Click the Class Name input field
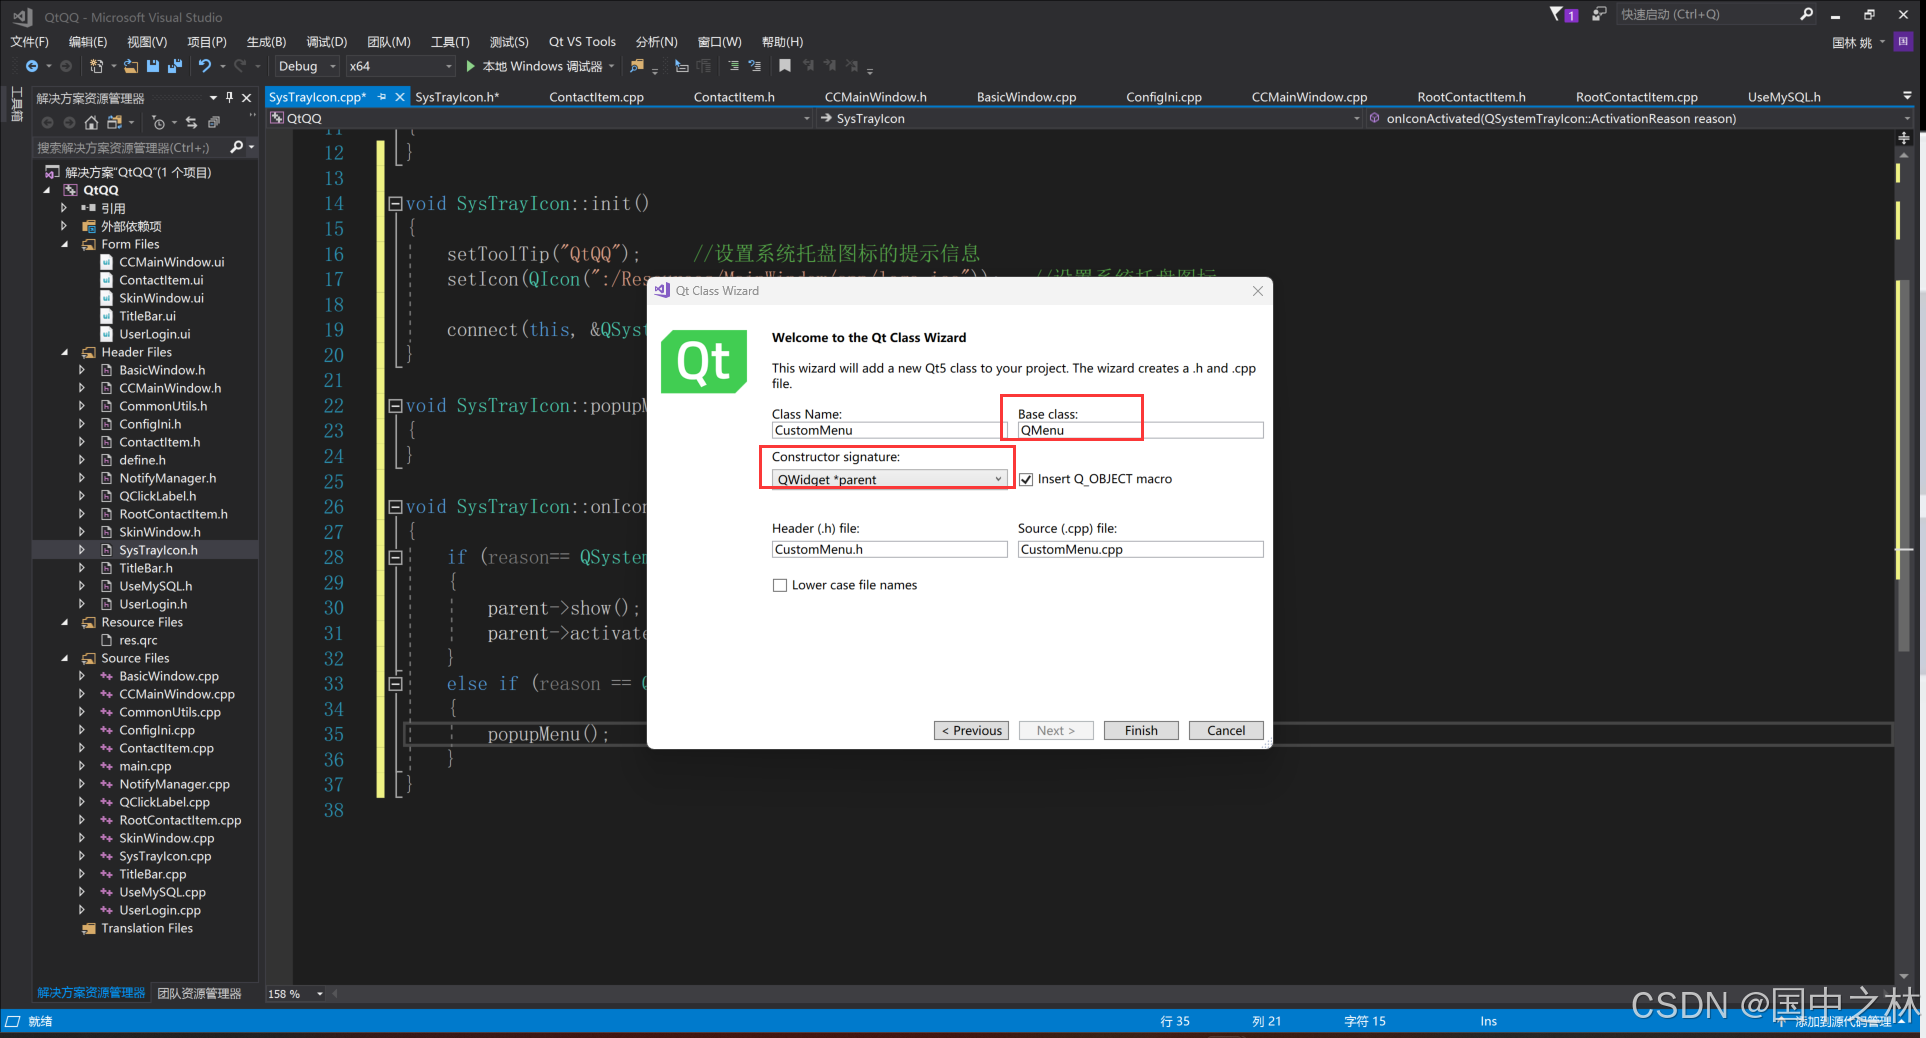1926x1038 pixels. coord(889,431)
